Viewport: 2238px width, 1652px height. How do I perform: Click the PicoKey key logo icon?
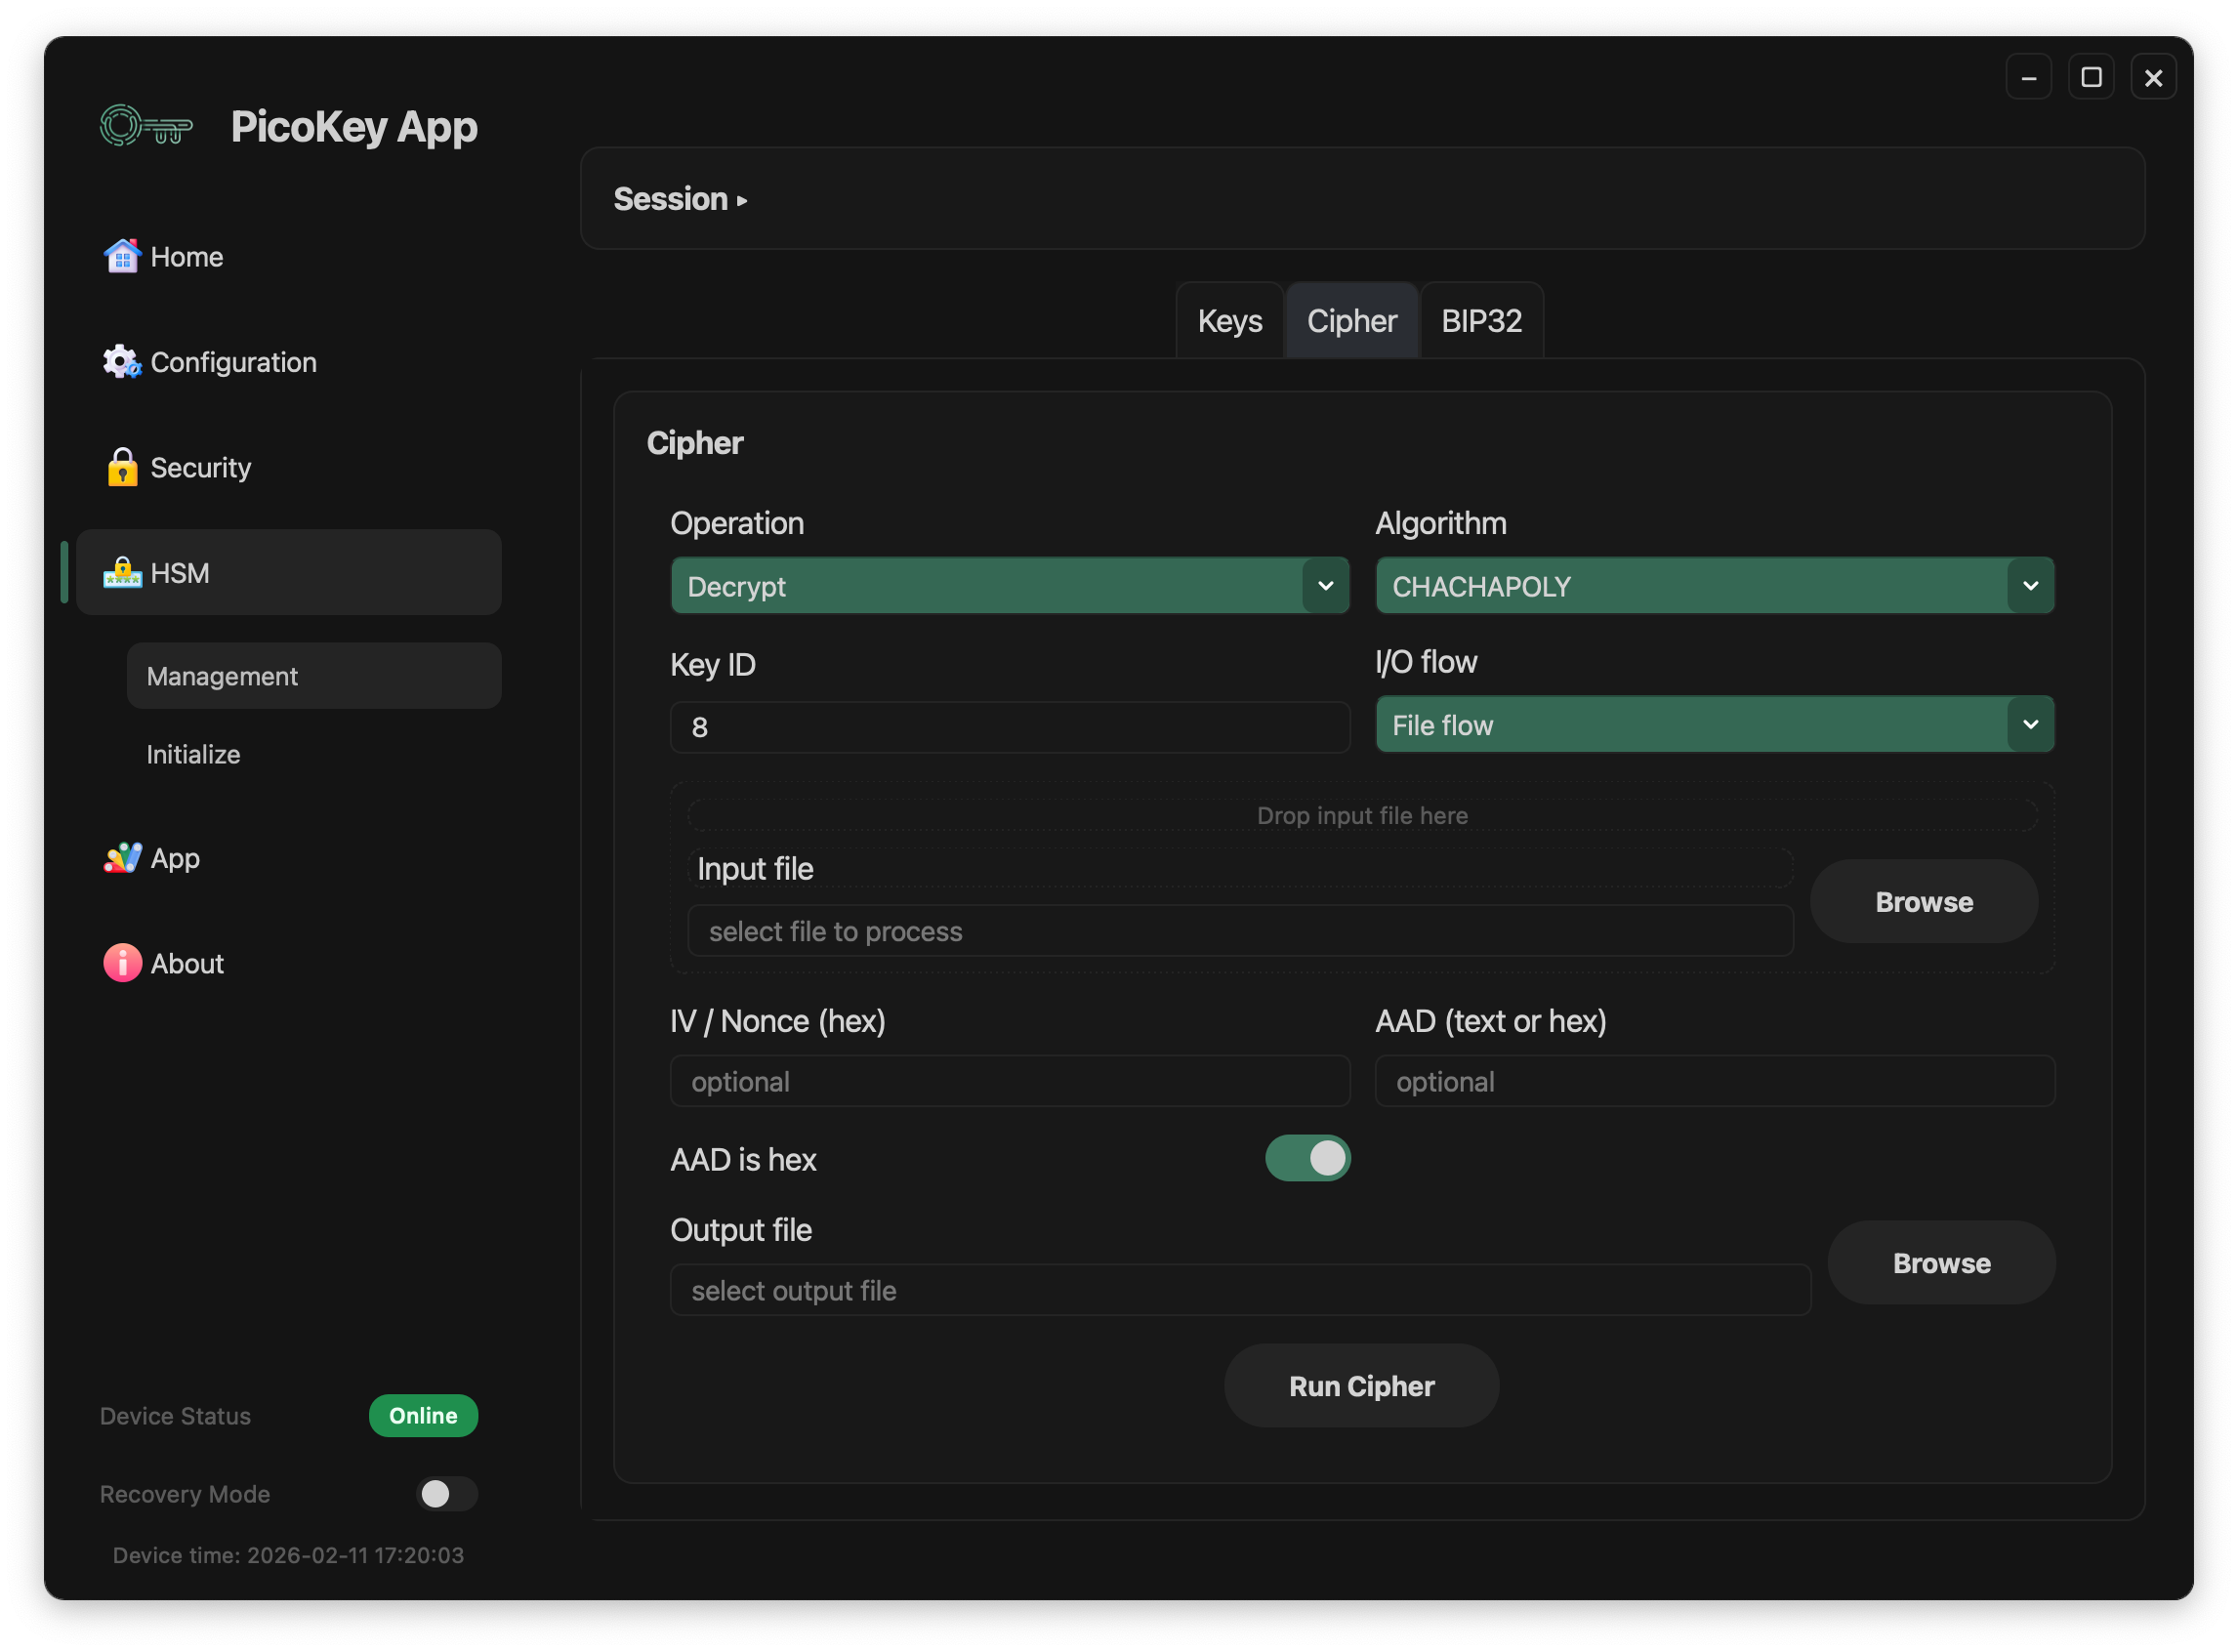coord(146,127)
